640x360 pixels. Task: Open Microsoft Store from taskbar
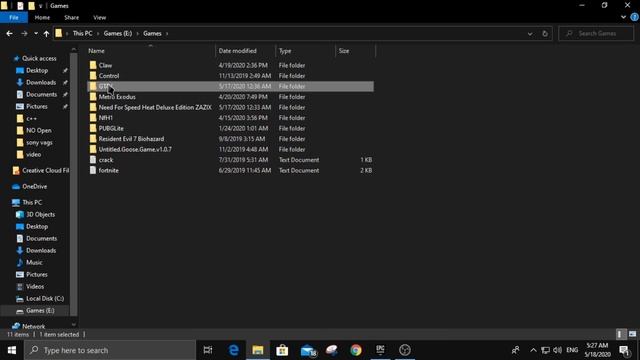[282, 350]
